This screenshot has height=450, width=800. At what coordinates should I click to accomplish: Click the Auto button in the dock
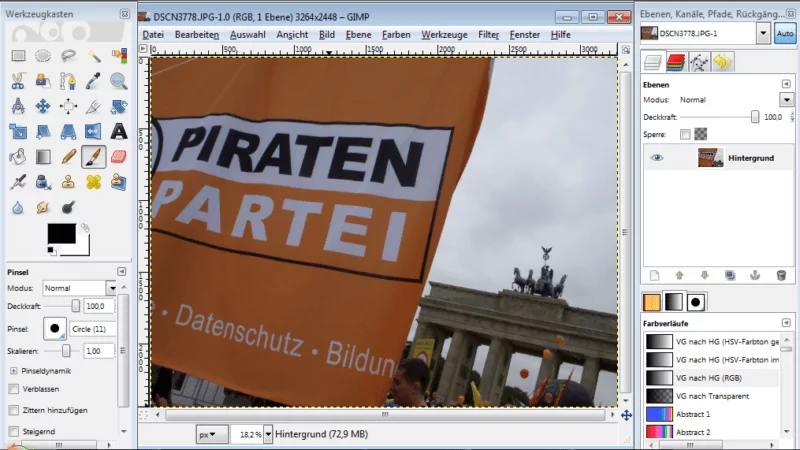[785, 34]
